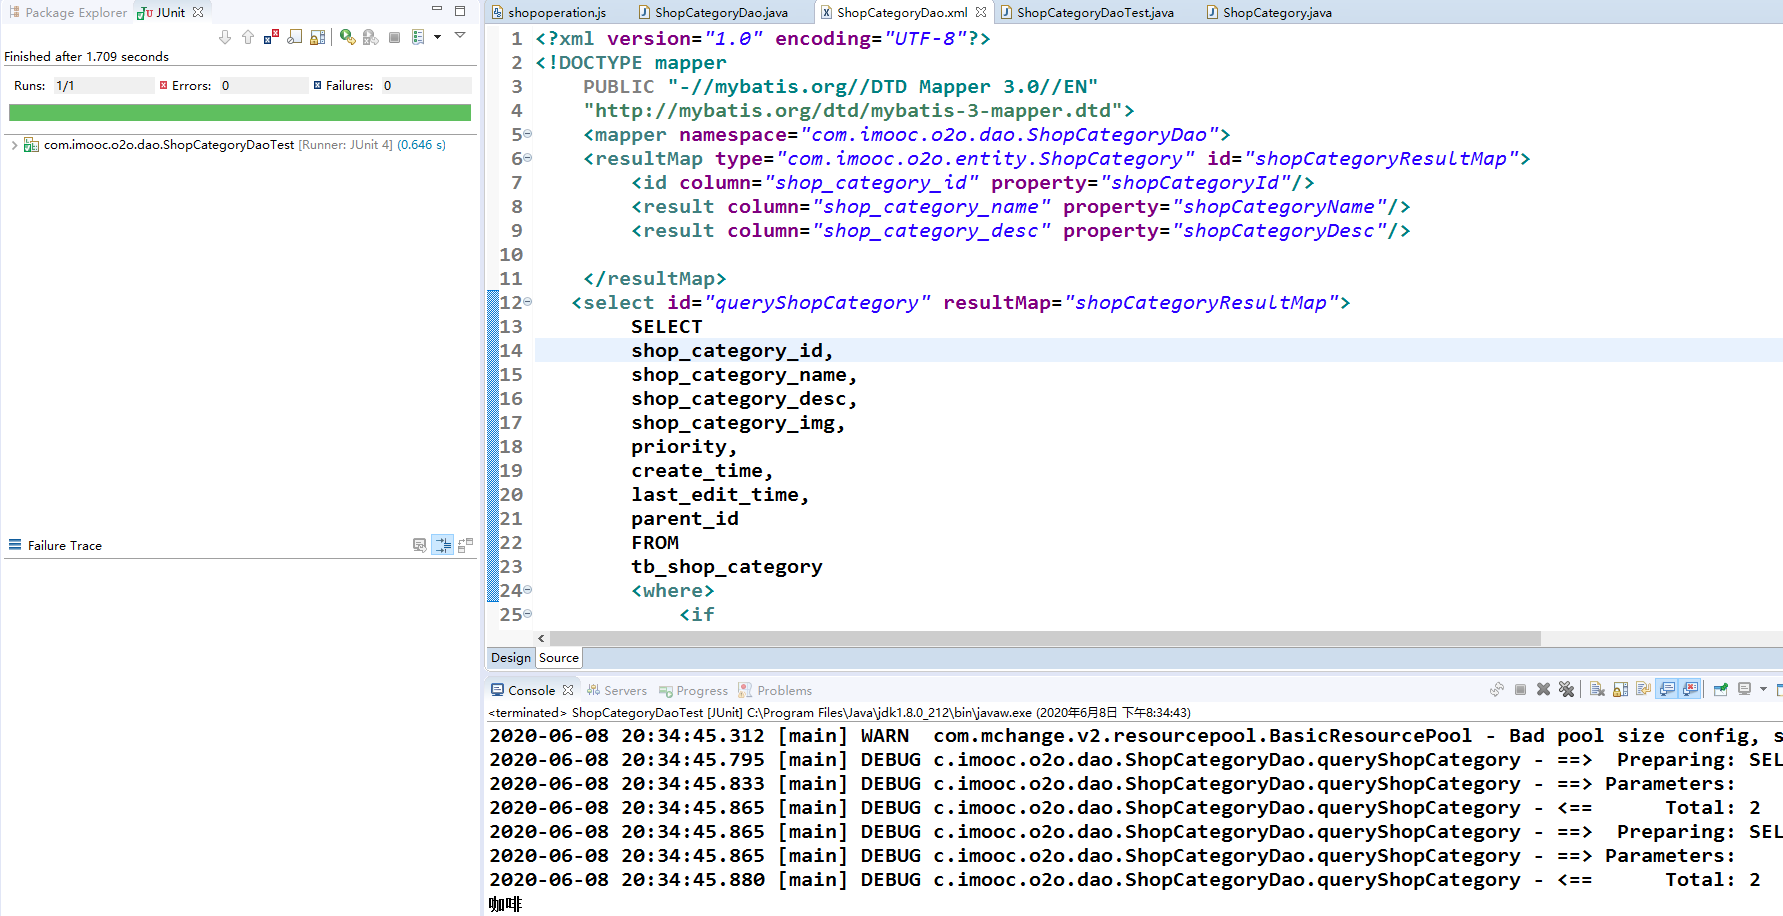Clear the Console output
Screen dimensions: 1783x916
click(1597, 689)
